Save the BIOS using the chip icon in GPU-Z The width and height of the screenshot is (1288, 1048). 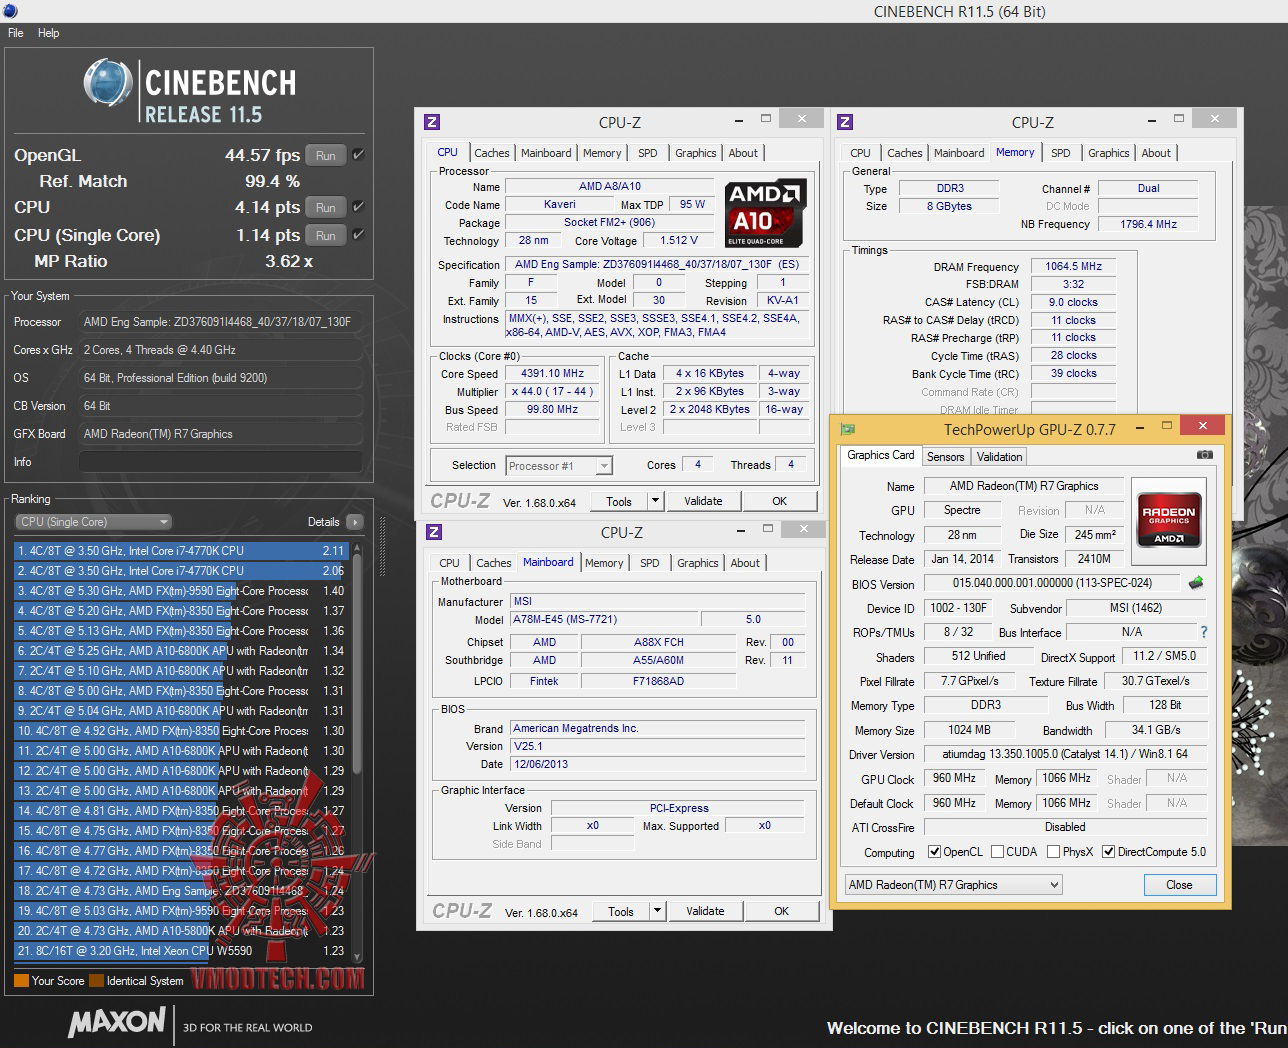tap(1195, 582)
